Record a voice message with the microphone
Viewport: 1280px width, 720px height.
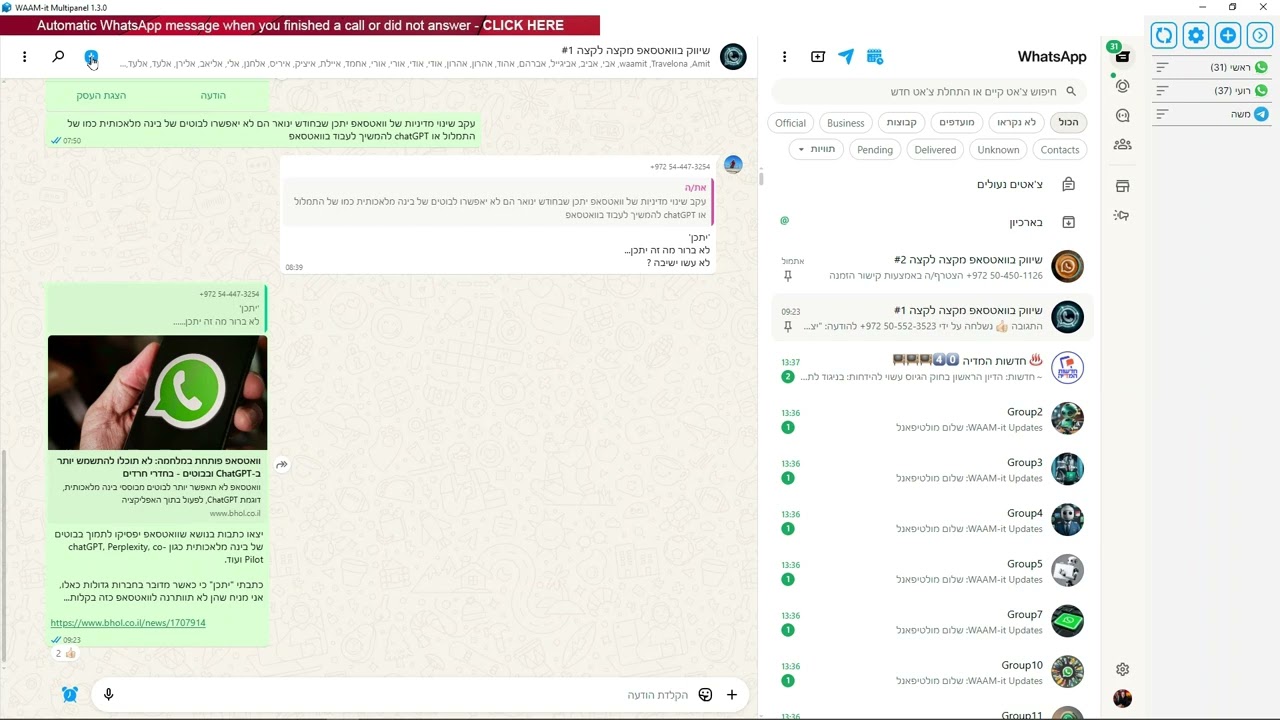pos(108,694)
